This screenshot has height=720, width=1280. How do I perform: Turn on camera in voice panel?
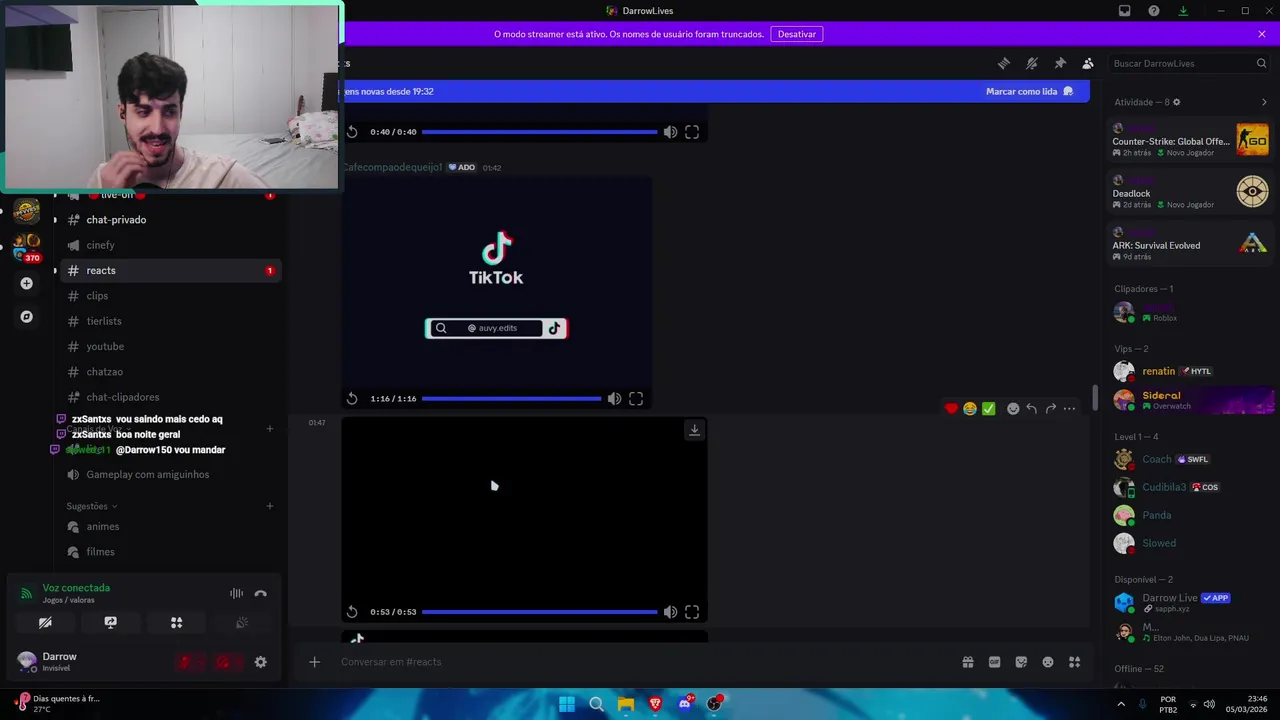click(45, 622)
